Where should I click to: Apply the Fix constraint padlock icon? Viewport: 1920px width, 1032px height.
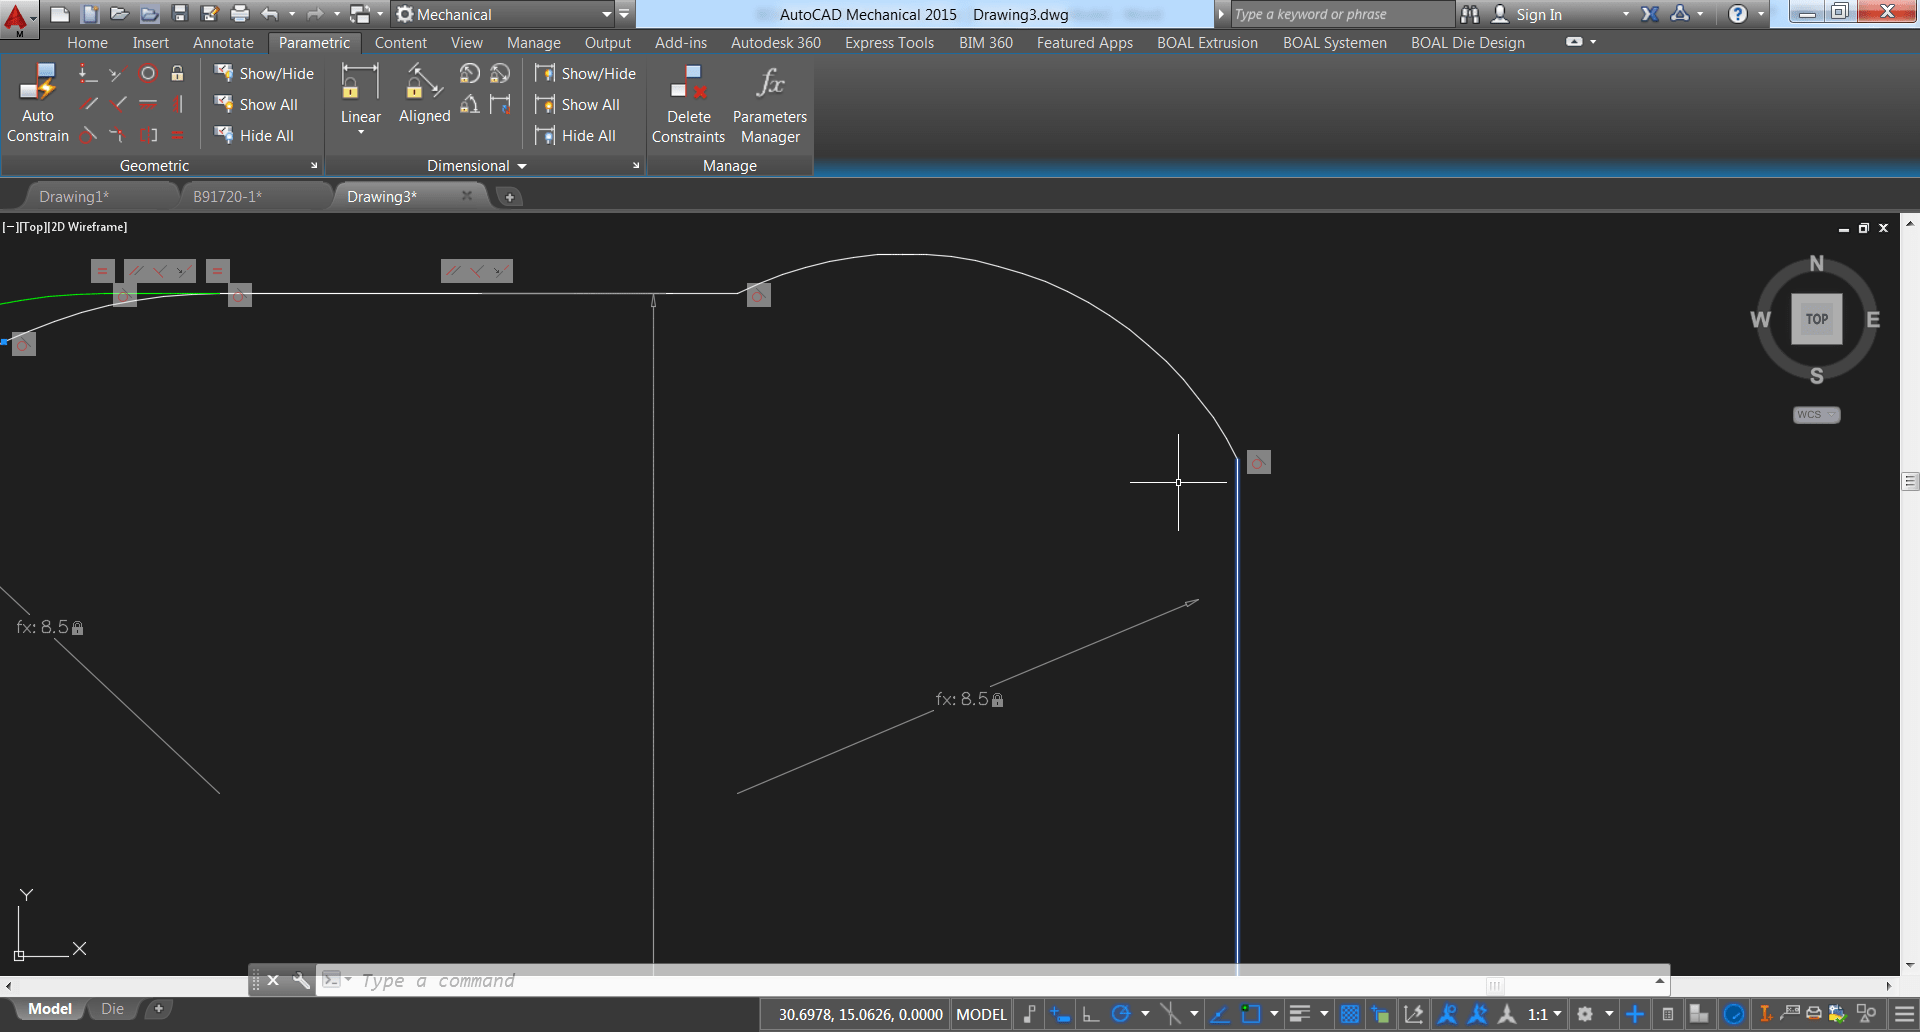click(177, 74)
